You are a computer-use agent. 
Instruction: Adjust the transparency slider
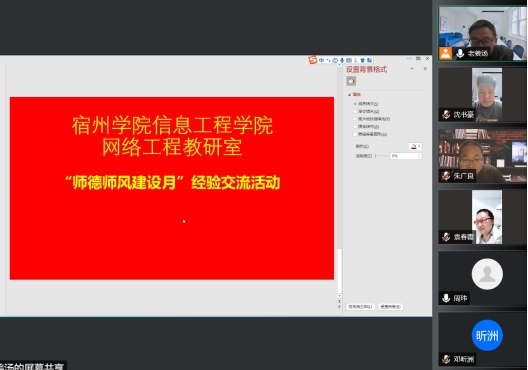coord(381,156)
